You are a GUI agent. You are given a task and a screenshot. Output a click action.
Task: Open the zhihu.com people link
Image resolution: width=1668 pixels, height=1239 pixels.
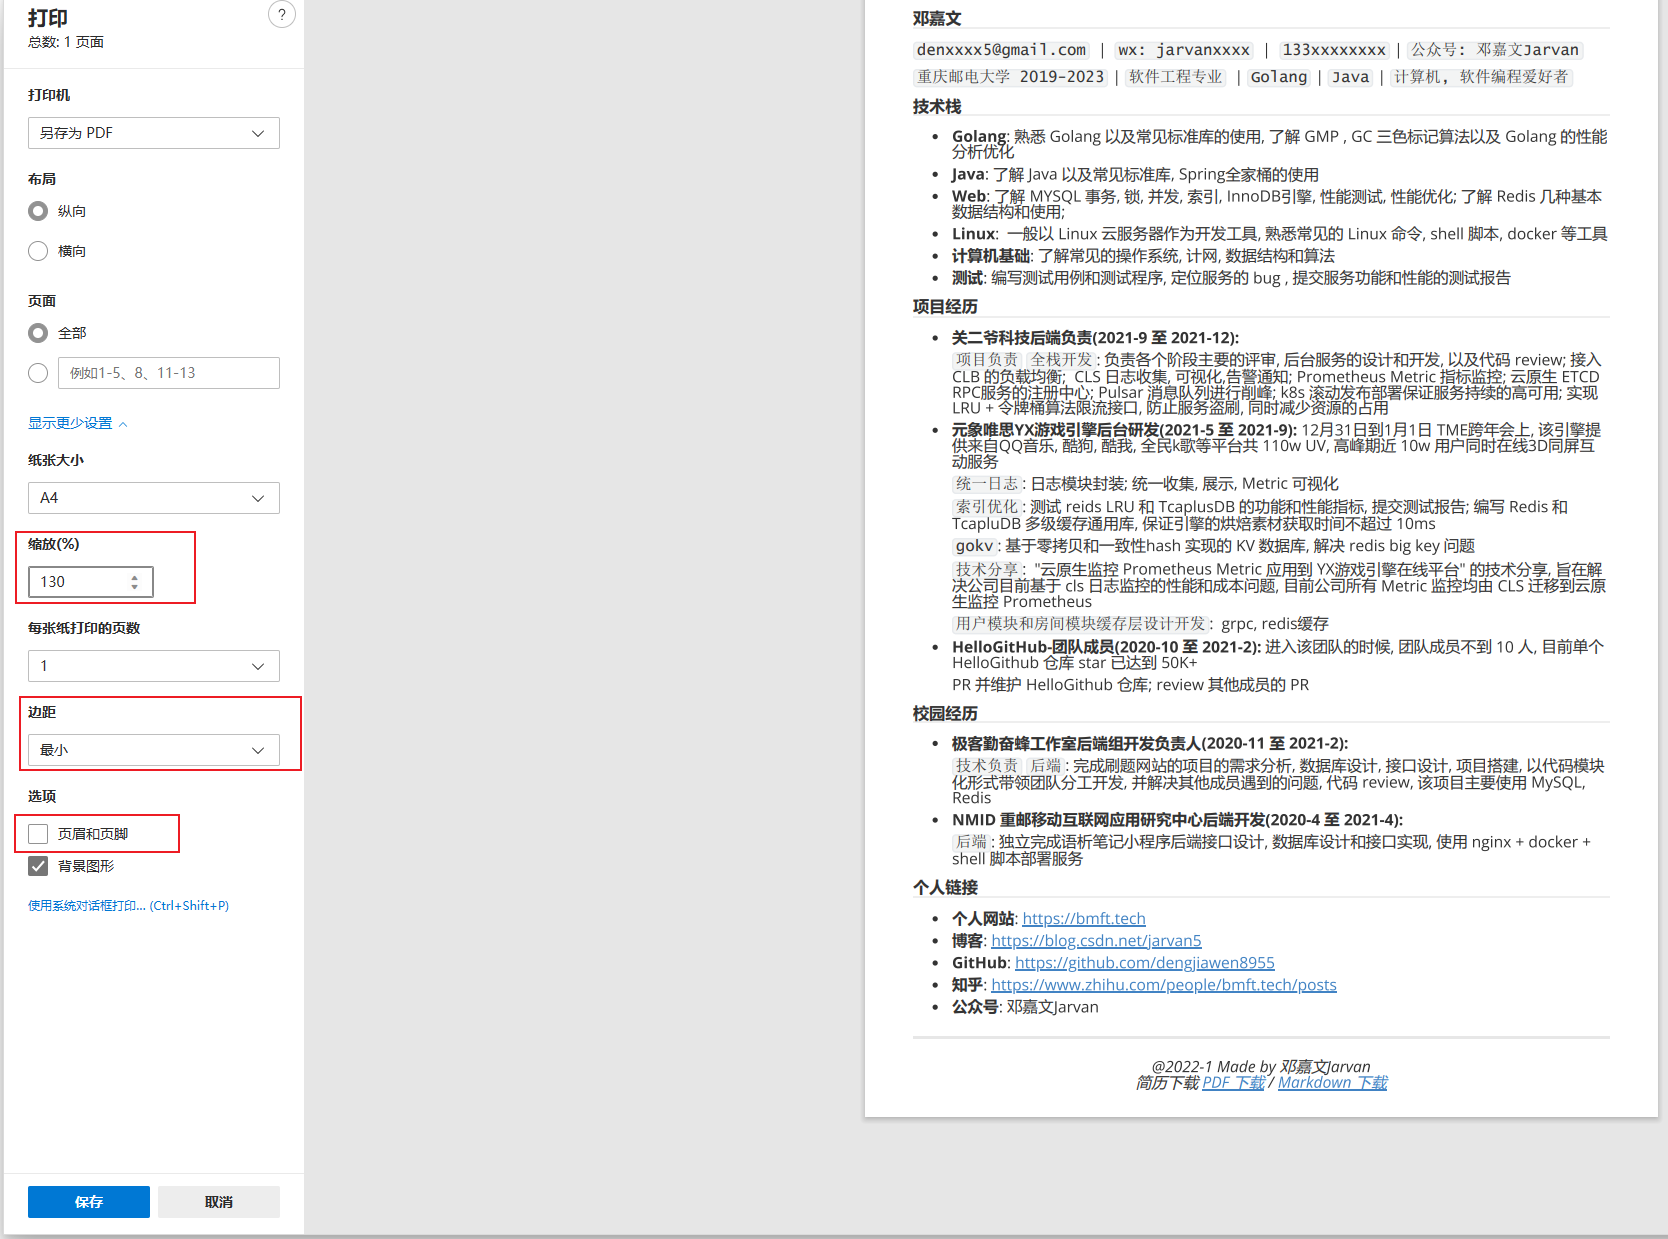1164,985
